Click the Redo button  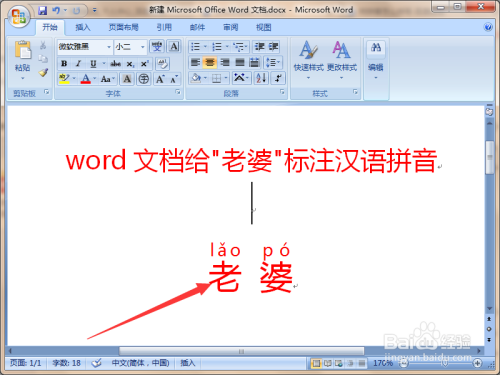[x=77, y=11]
